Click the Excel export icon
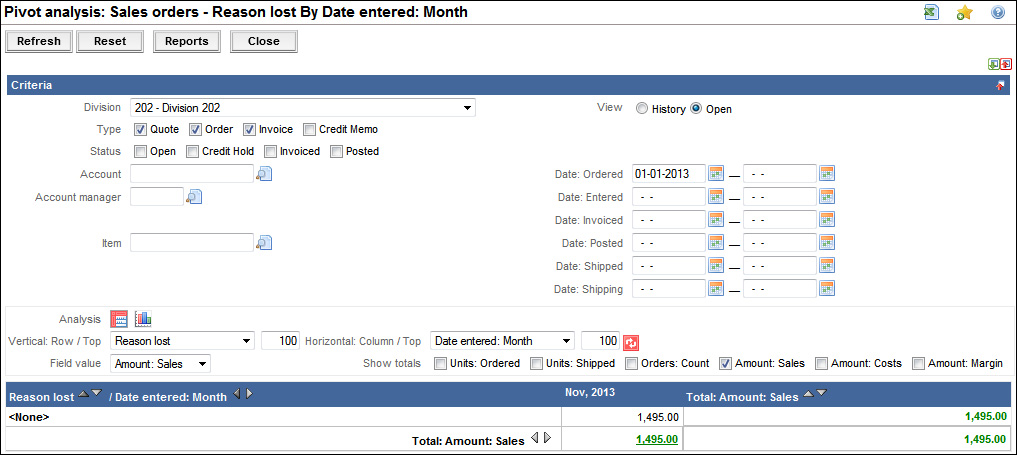 [x=931, y=13]
